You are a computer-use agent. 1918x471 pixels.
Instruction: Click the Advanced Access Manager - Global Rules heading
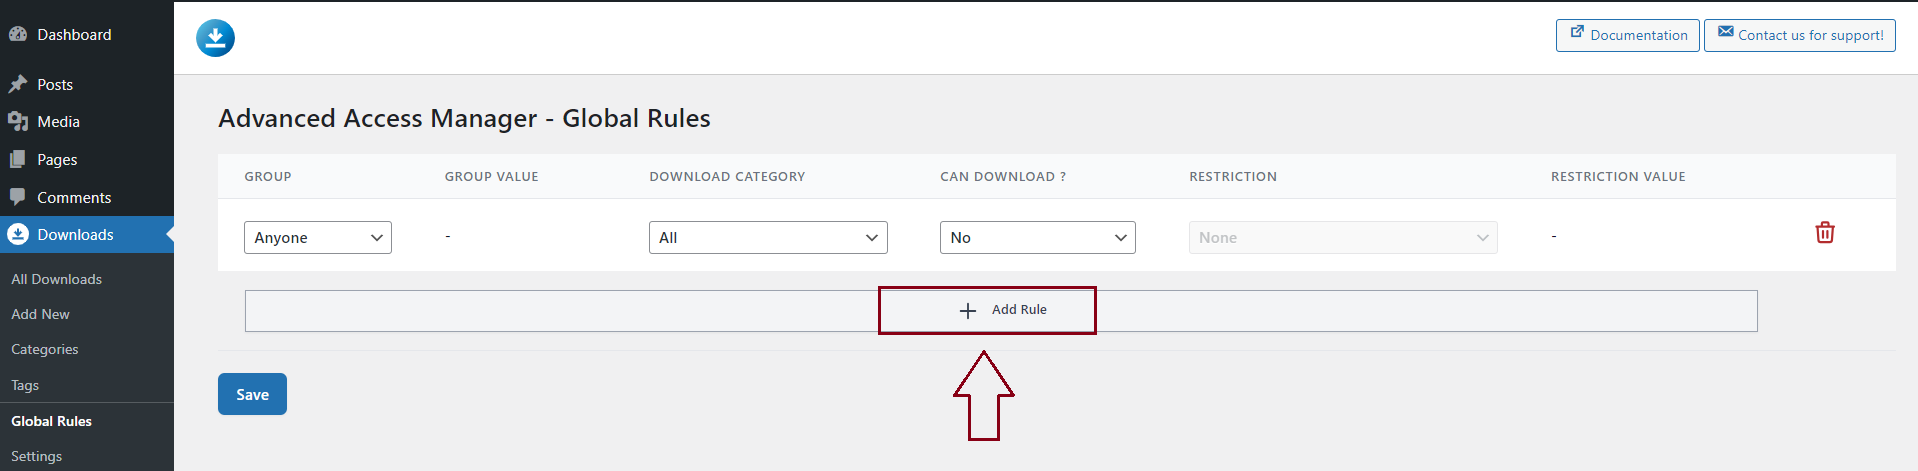click(x=464, y=118)
